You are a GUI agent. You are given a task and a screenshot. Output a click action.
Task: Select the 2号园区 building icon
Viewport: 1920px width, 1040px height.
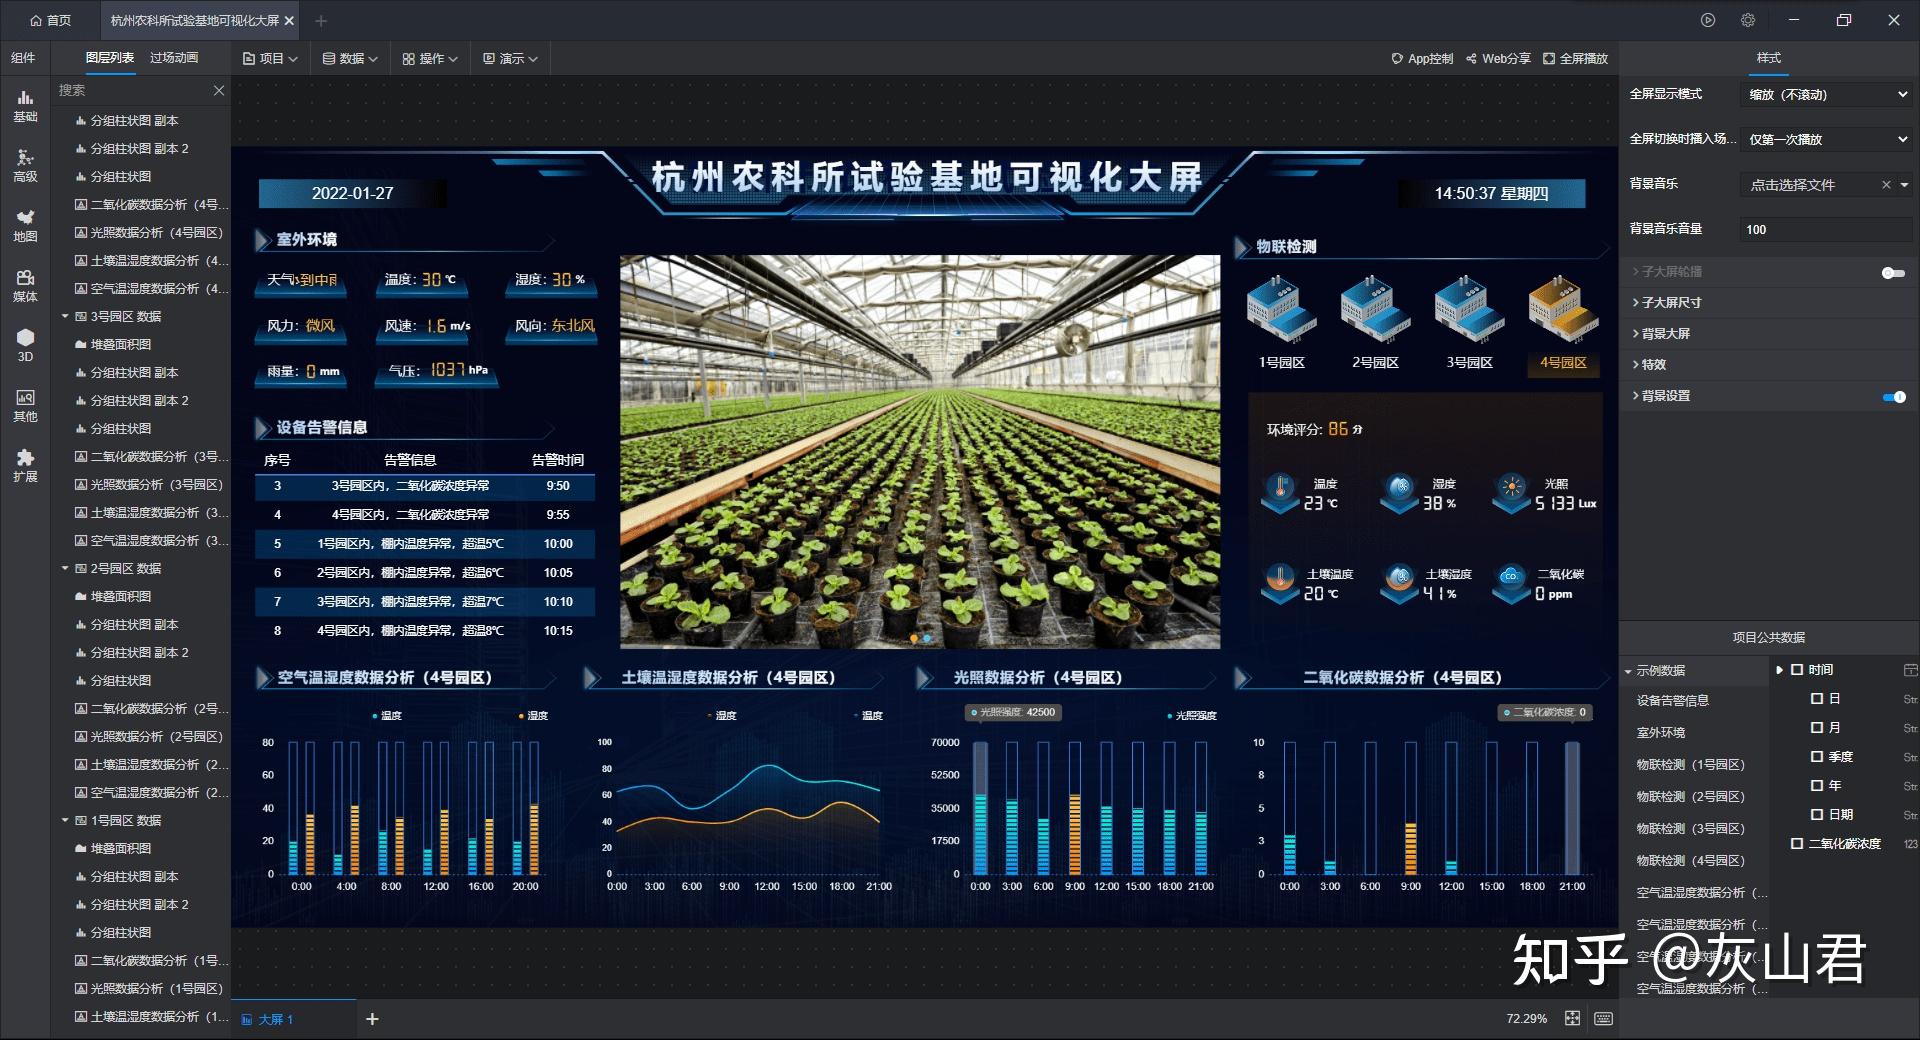(x=1375, y=310)
